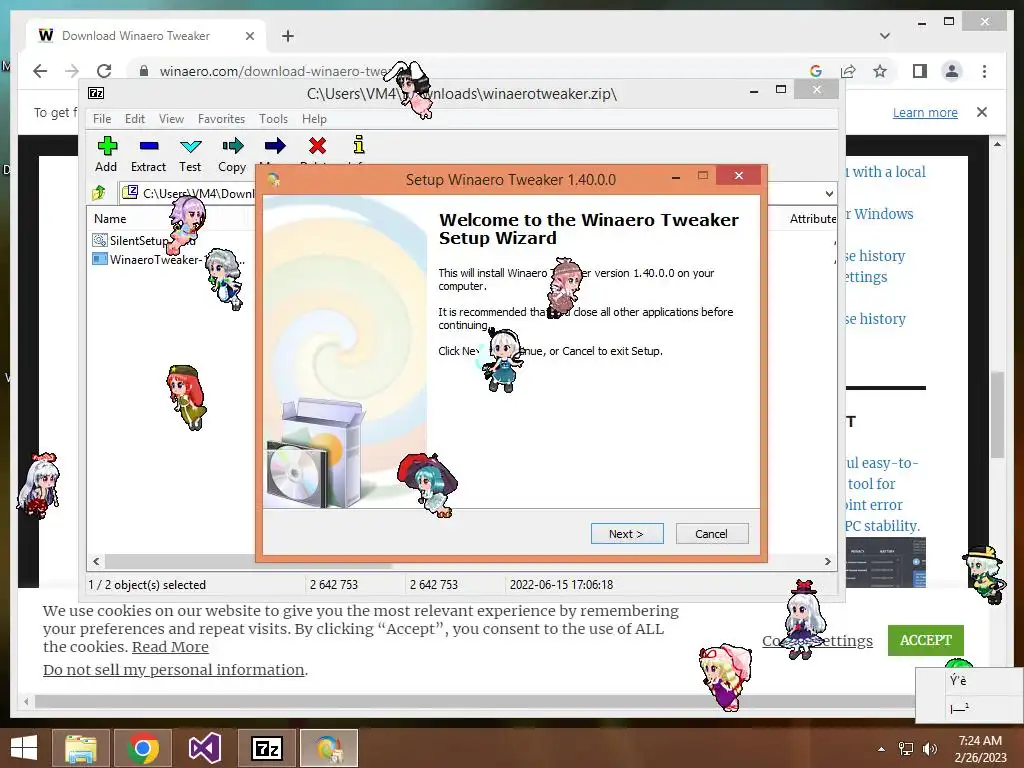Click Chrome back arrow
This screenshot has width=1024, height=768.
[40, 71]
